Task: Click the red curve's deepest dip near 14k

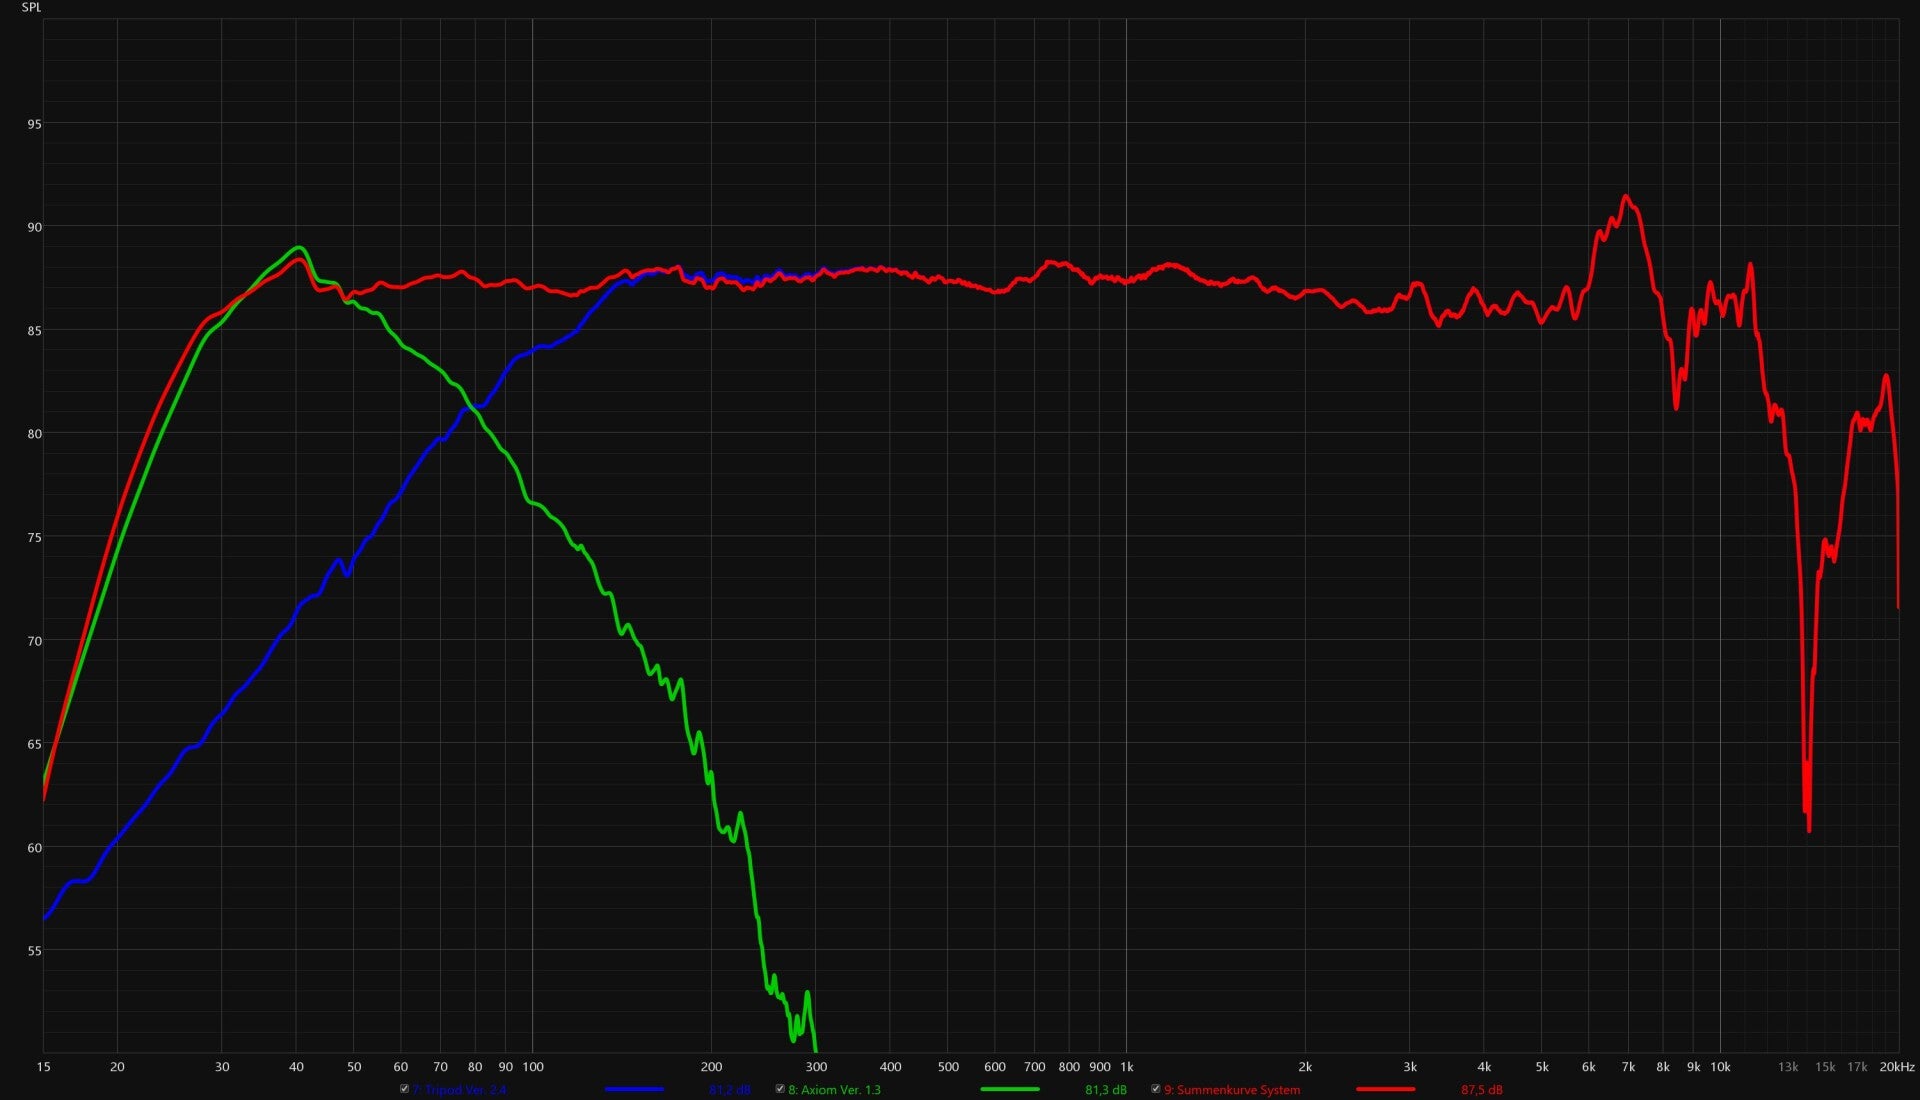Action: coord(1809,829)
